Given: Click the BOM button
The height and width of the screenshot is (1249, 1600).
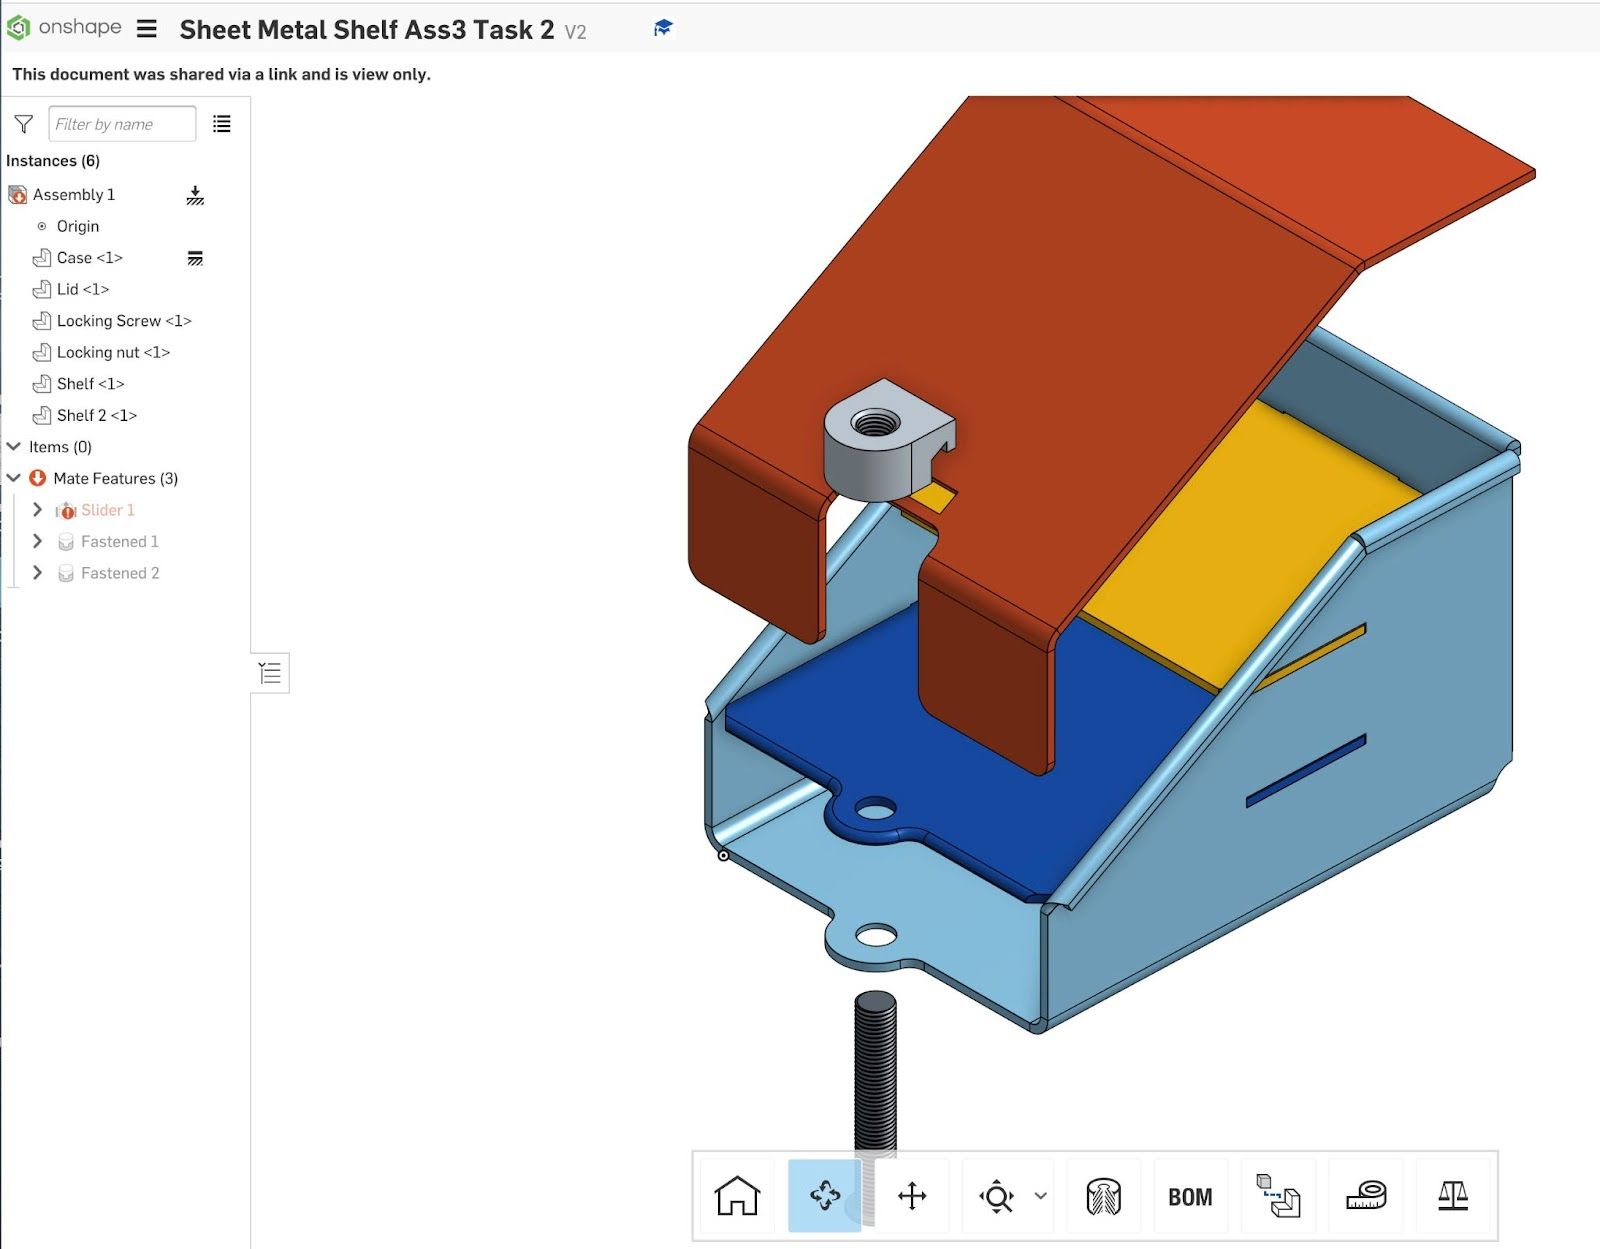Looking at the screenshot, I should 1190,1197.
